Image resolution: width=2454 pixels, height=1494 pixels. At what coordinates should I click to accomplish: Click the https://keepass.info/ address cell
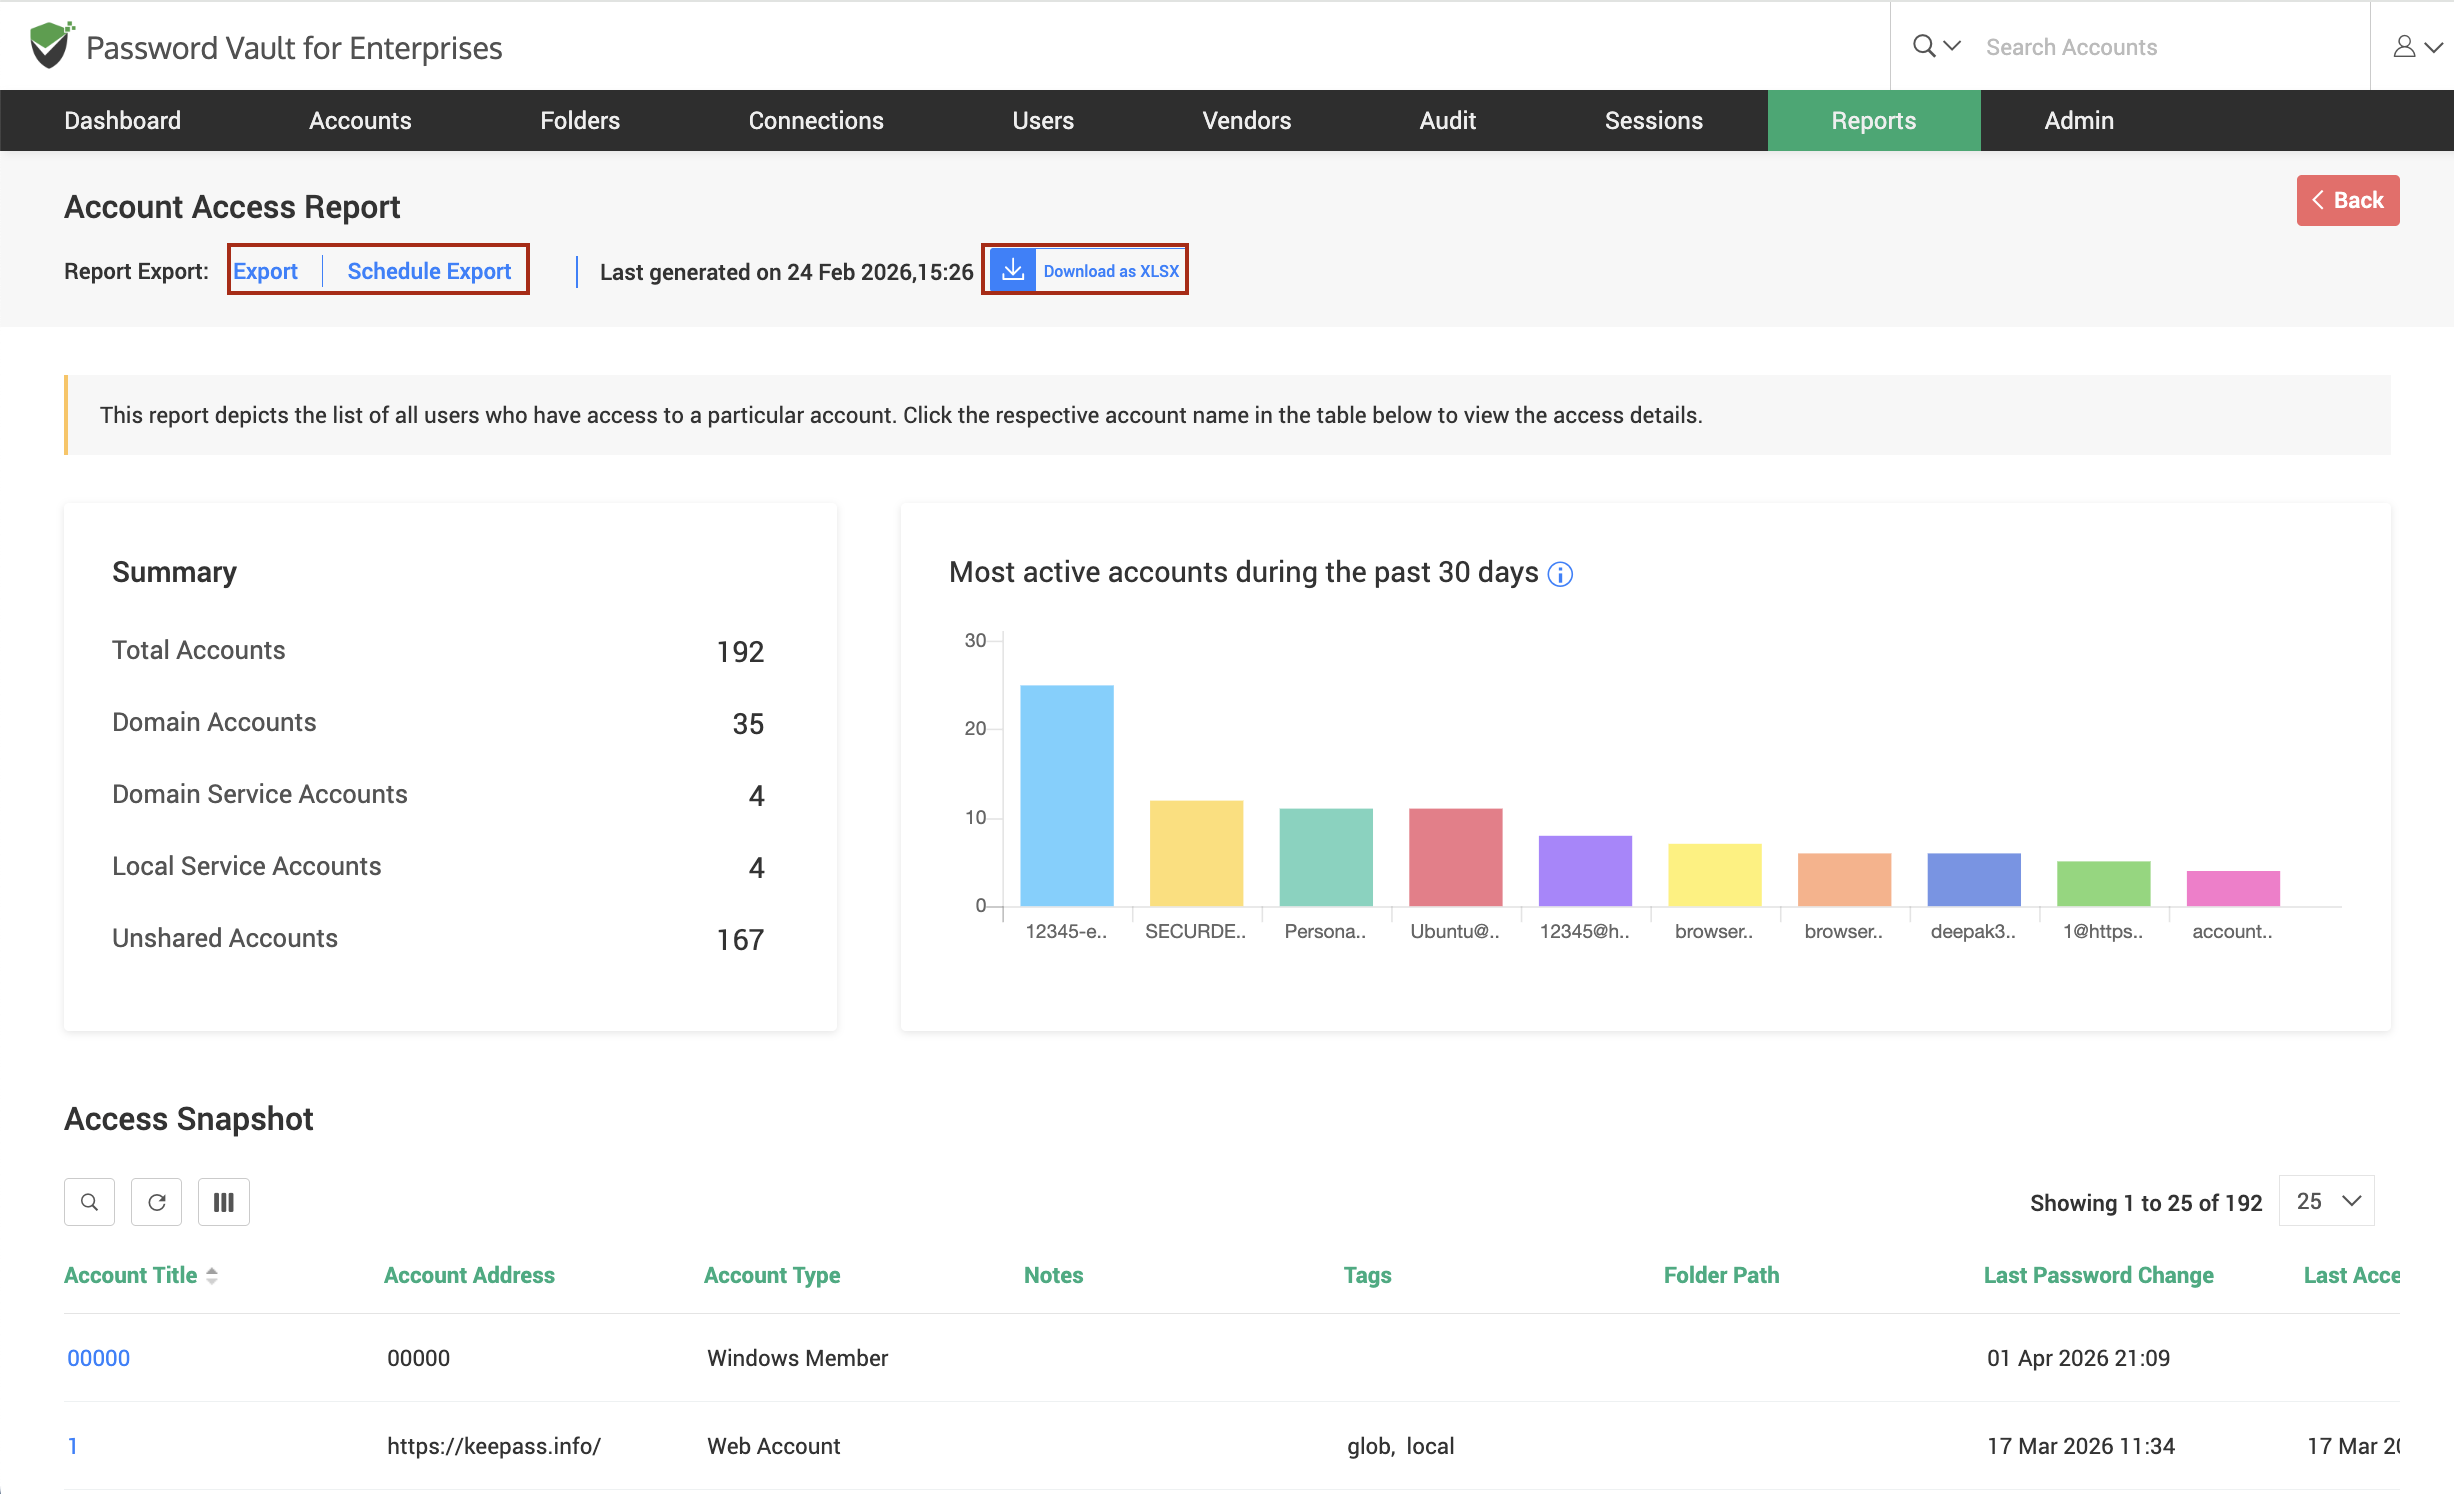coord(494,1446)
